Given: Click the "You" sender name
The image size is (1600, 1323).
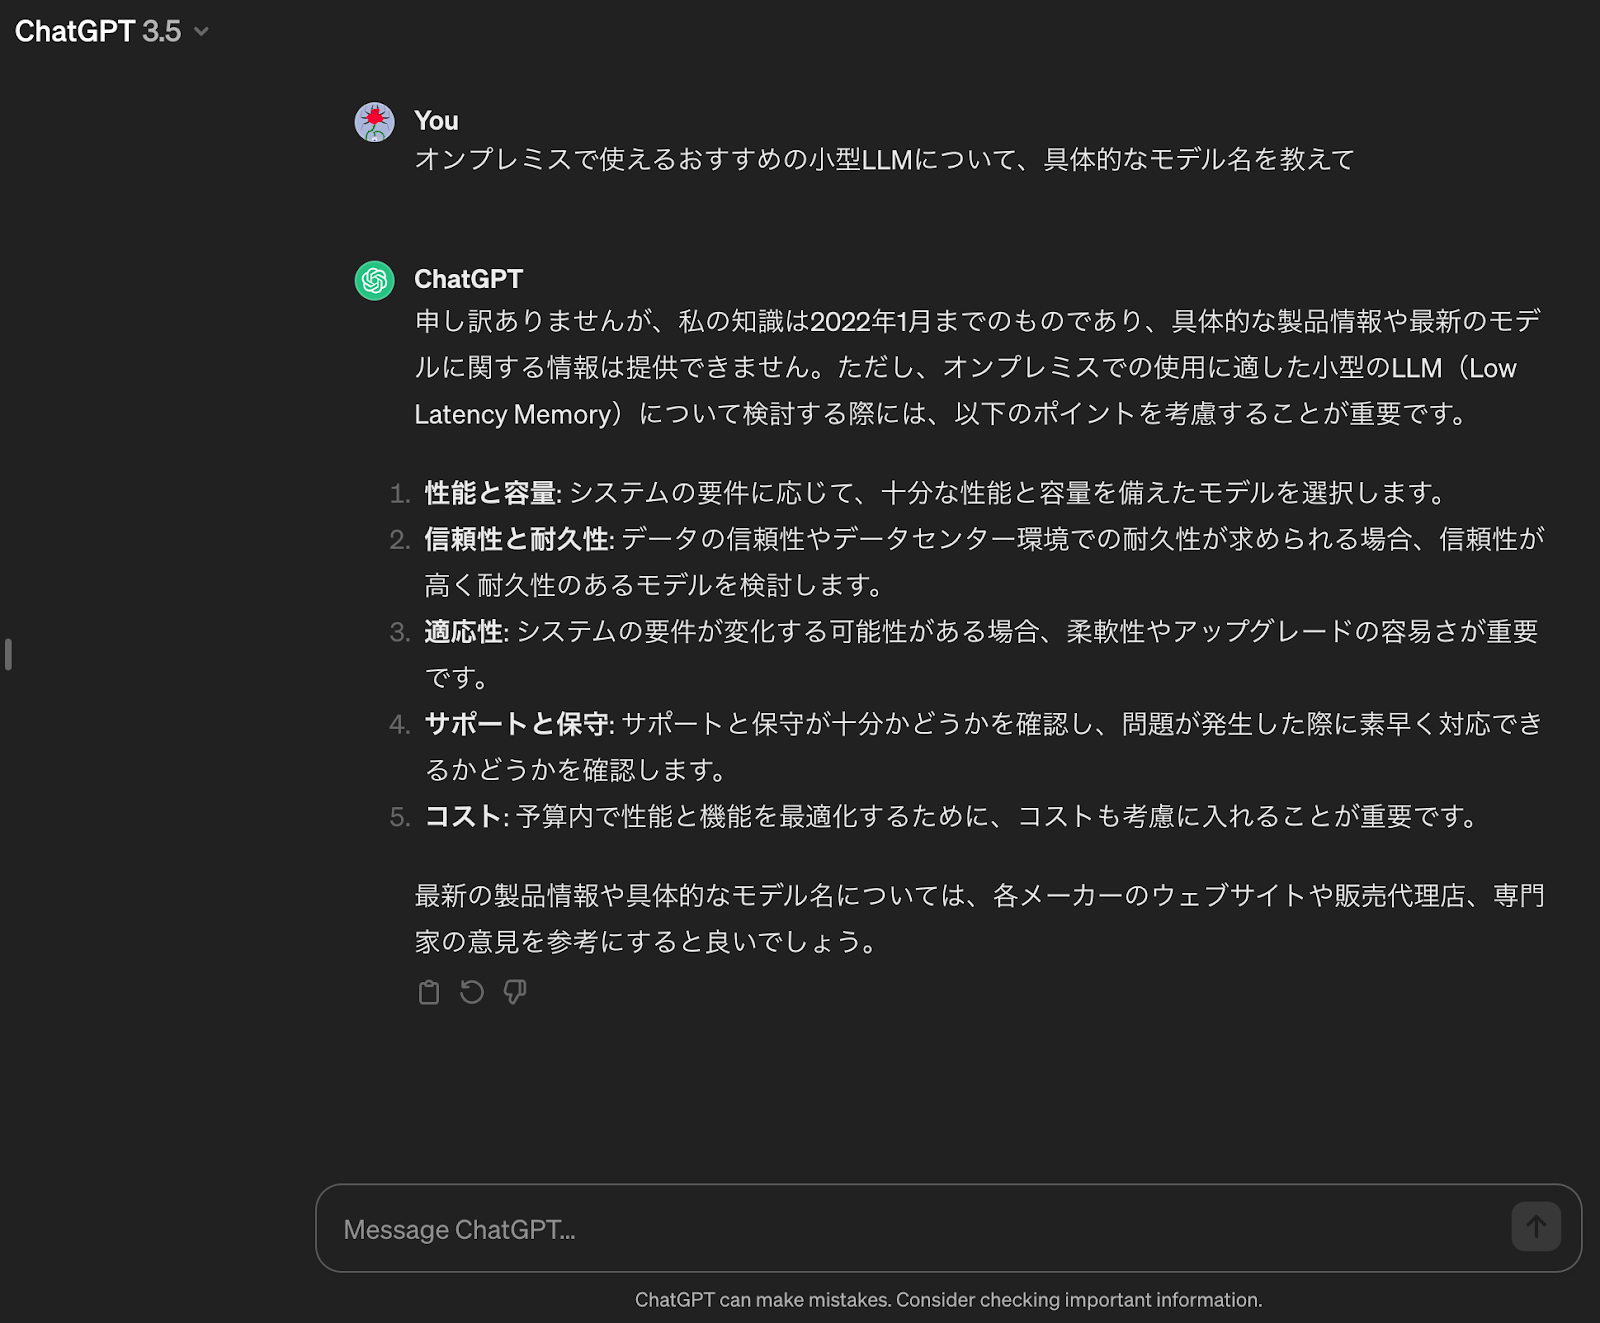Looking at the screenshot, I should pyautogui.click(x=436, y=121).
